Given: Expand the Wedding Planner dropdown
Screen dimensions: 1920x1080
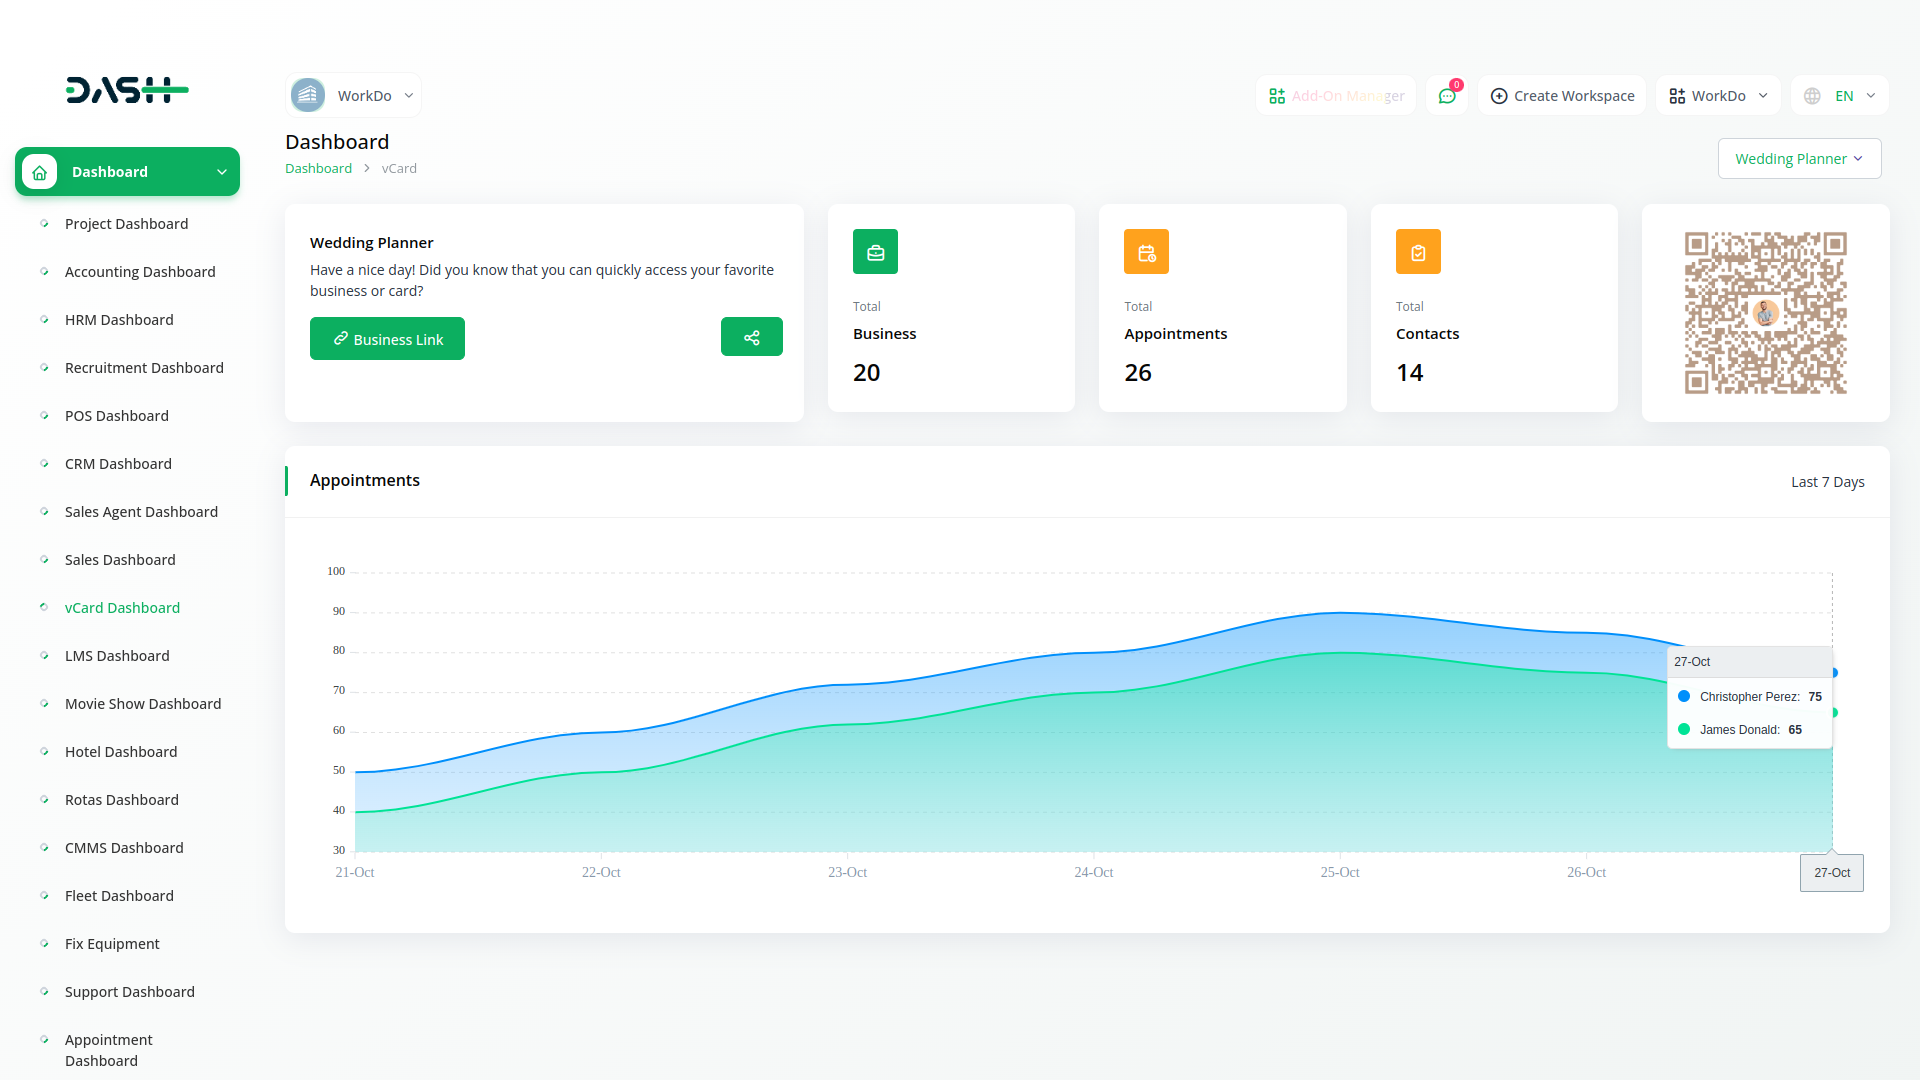Looking at the screenshot, I should (1798, 159).
